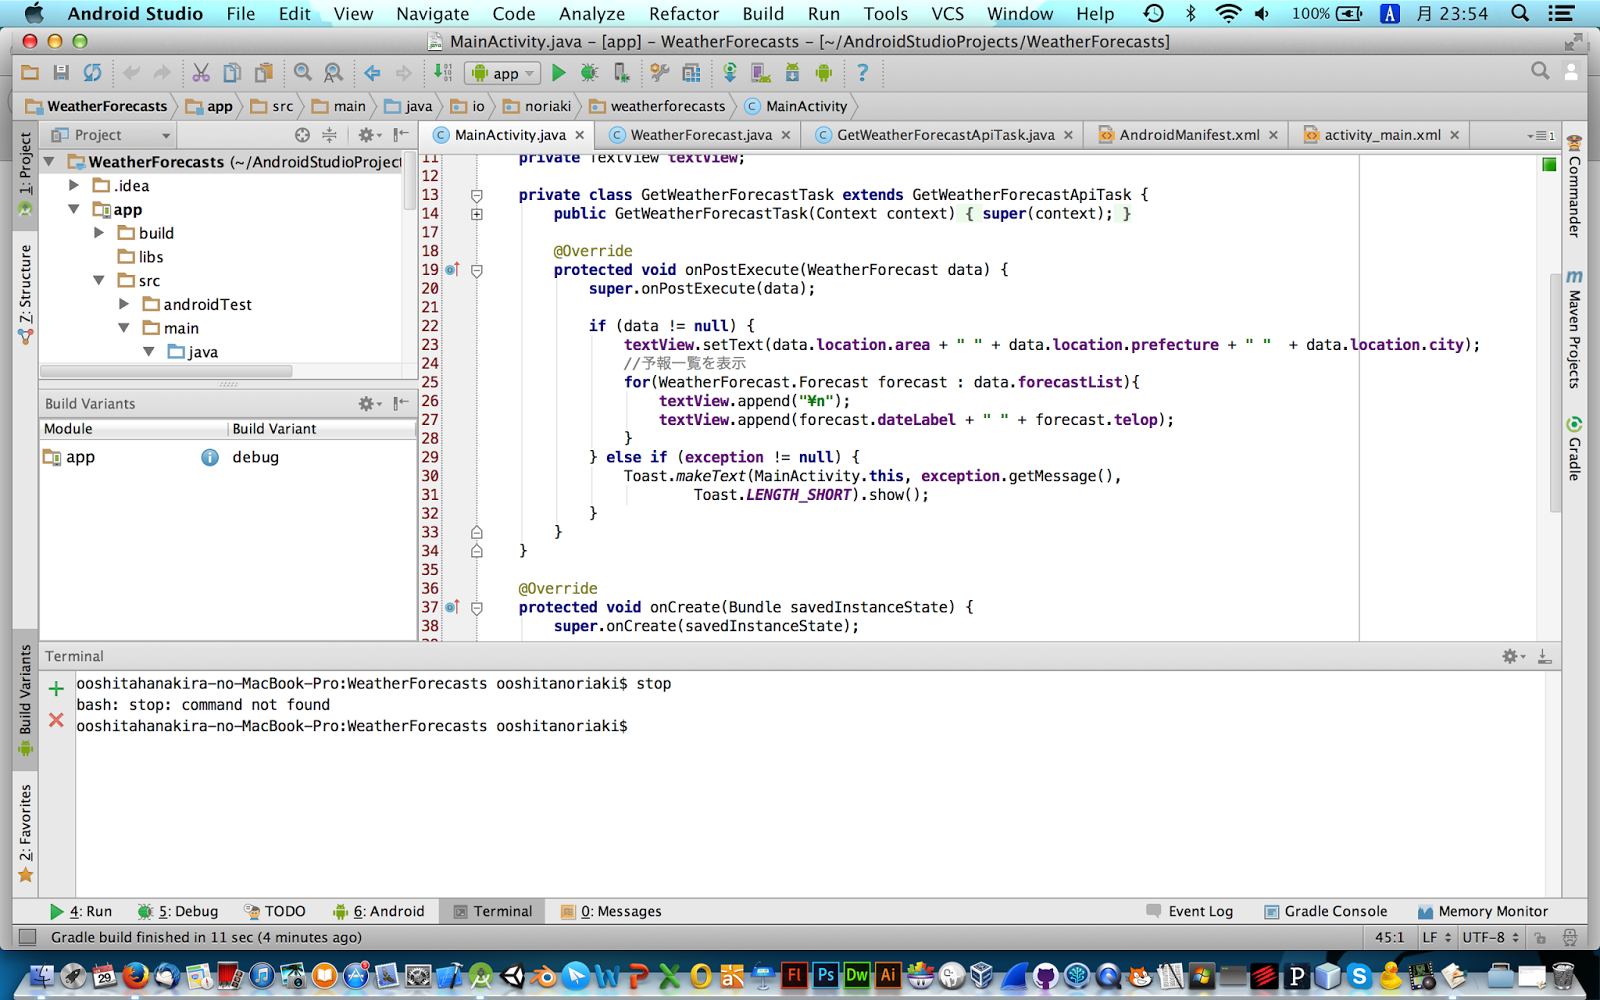Click the Copy icon in toolbar
Image resolution: width=1600 pixels, height=1000 pixels.
(x=232, y=73)
